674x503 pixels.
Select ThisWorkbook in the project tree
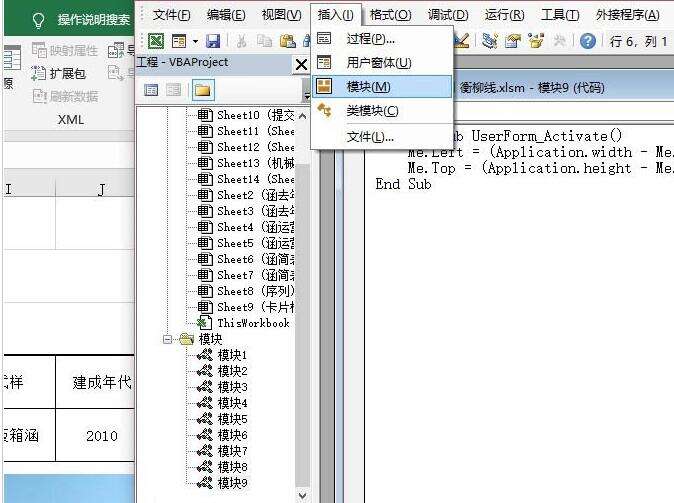pyautogui.click(x=252, y=323)
